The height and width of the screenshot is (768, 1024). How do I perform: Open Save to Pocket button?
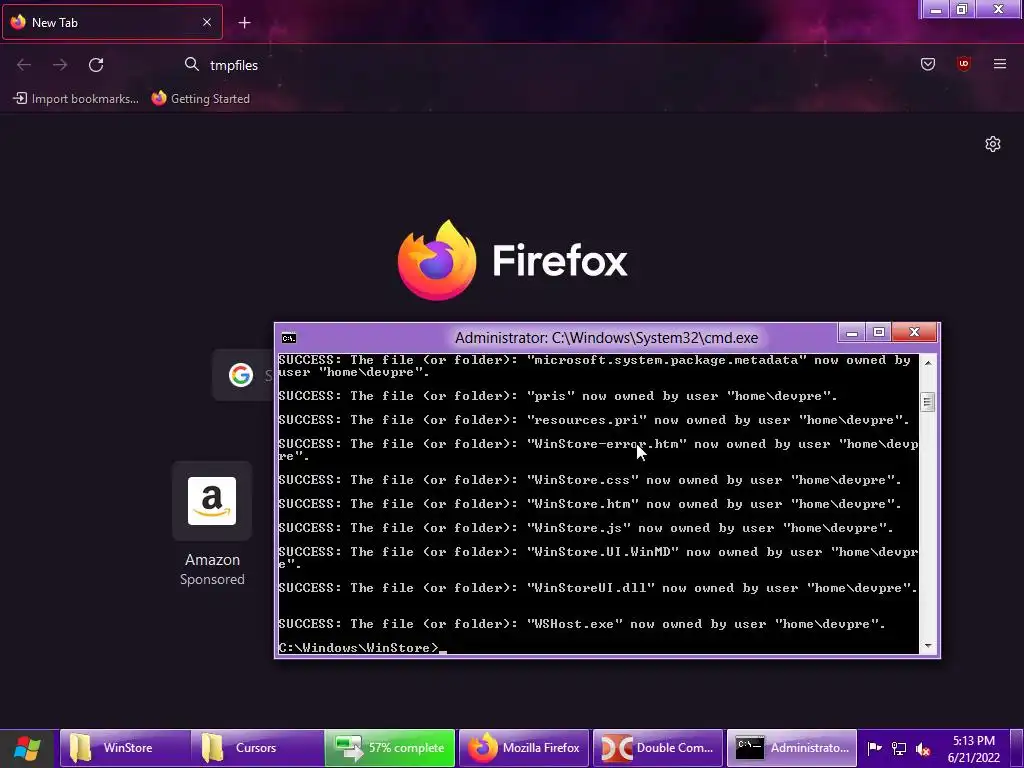[x=928, y=64]
